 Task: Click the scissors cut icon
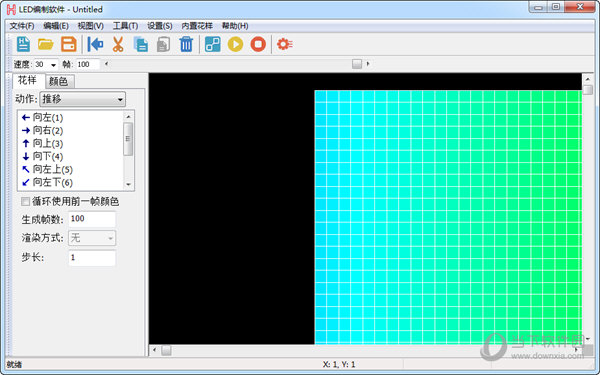[118, 44]
